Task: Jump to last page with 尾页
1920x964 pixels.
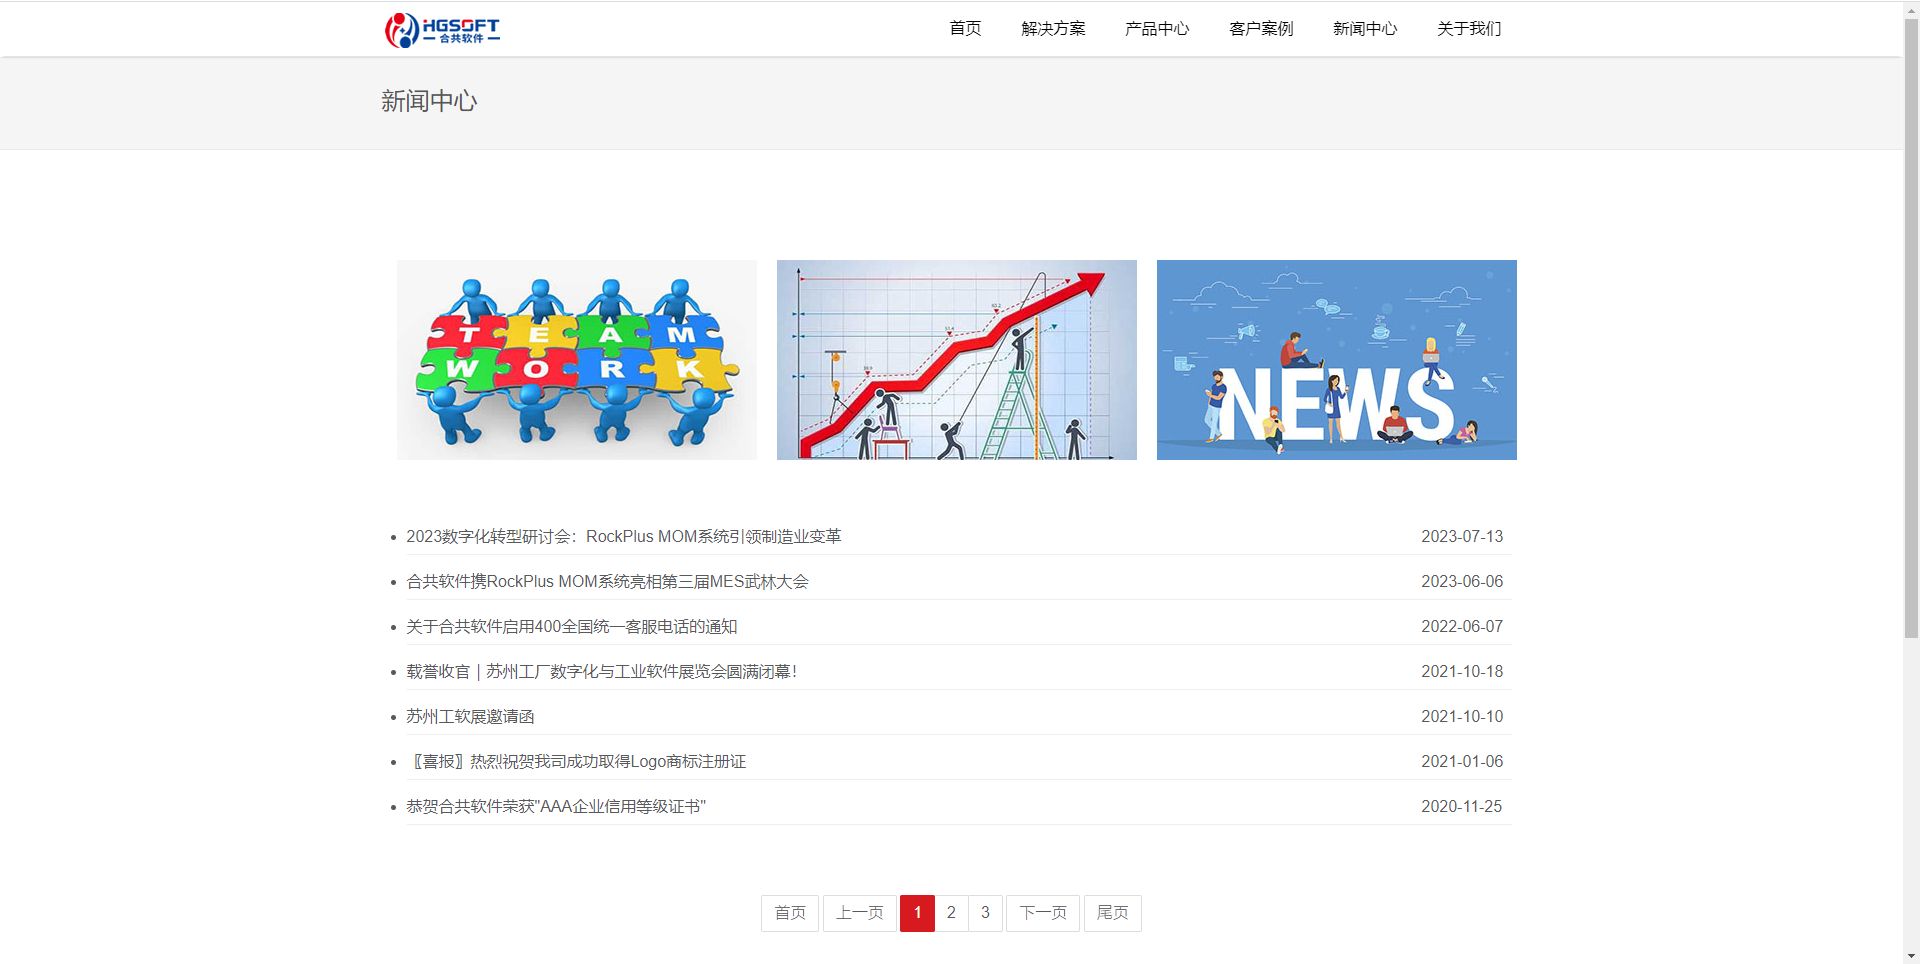Action: coord(1113,913)
